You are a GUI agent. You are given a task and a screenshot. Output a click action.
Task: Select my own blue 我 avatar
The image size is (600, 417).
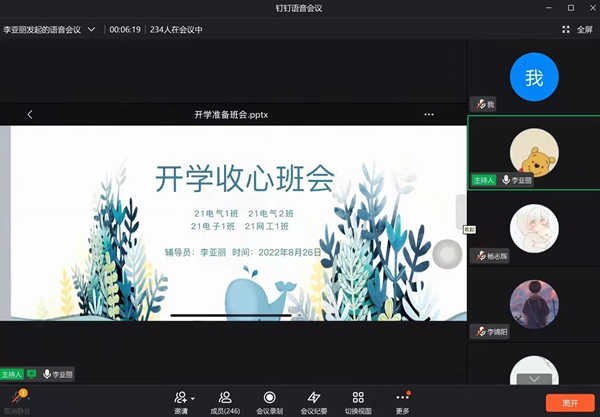tap(534, 77)
